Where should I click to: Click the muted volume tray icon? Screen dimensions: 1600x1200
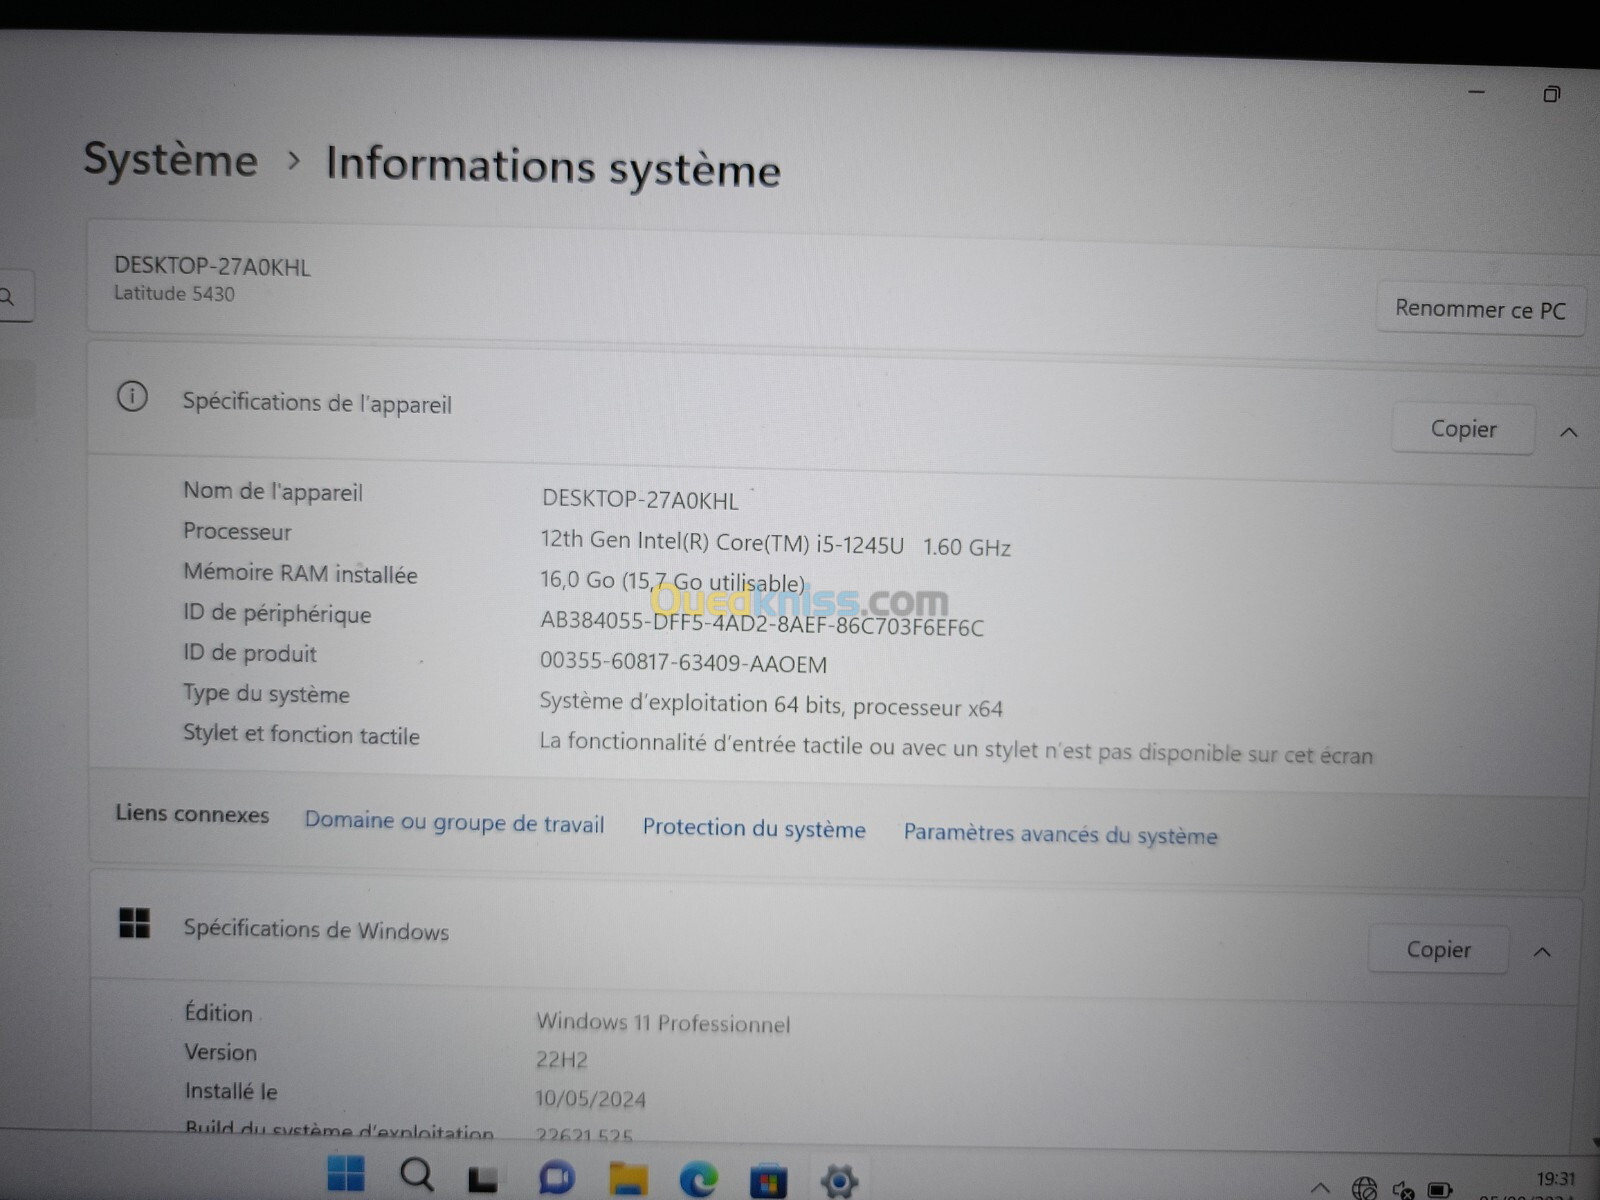pyautogui.click(x=1402, y=1189)
